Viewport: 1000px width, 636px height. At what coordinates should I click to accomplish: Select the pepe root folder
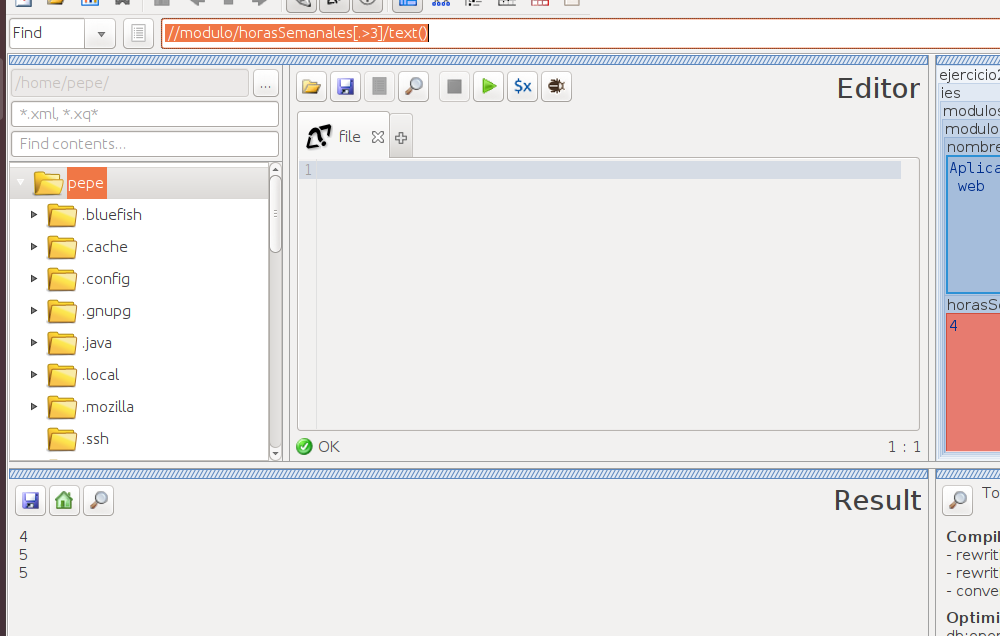click(85, 183)
